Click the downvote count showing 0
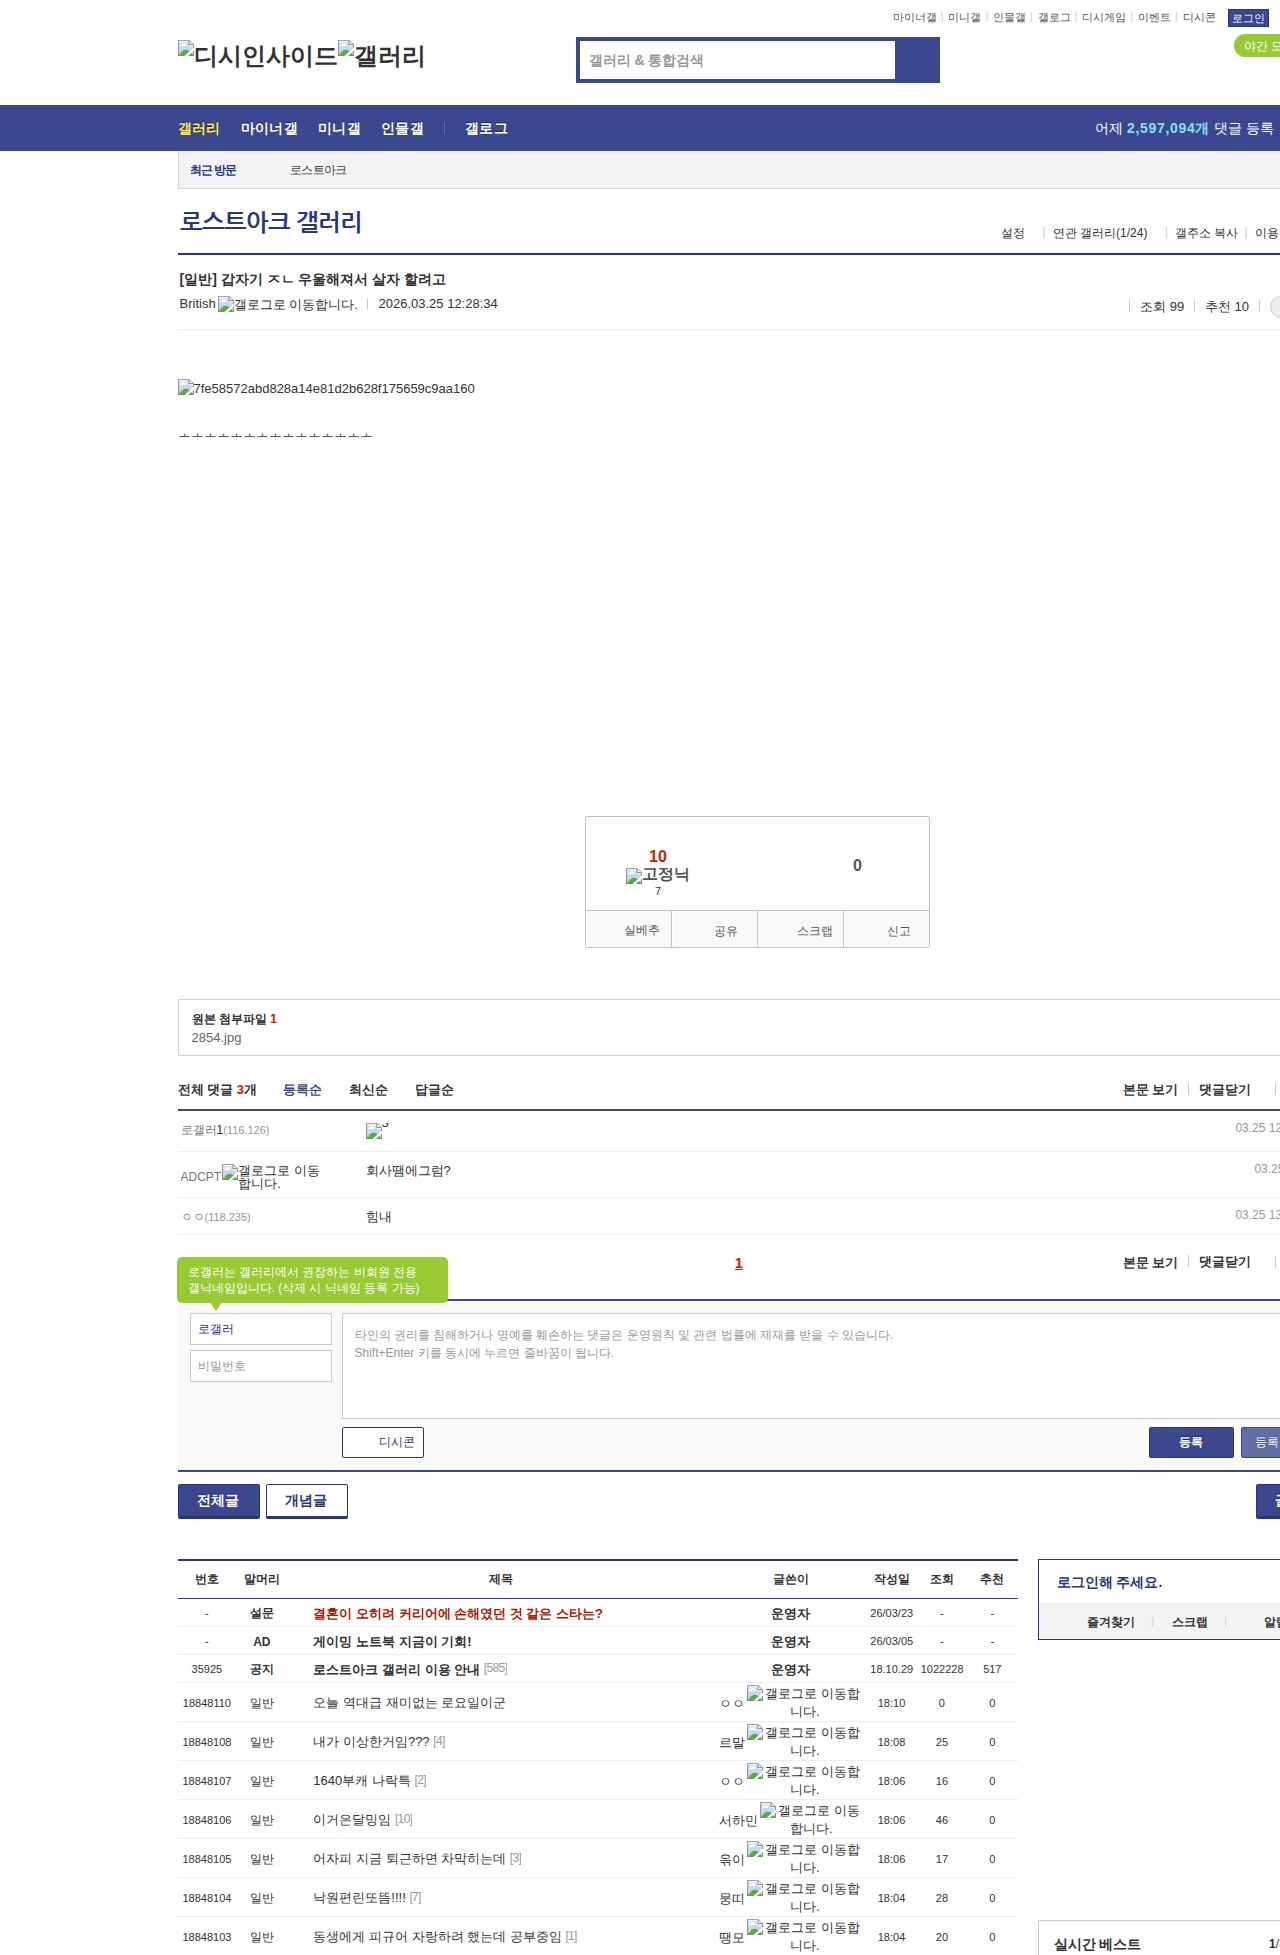Image resolution: width=1280 pixels, height=1955 pixels. 857,866
